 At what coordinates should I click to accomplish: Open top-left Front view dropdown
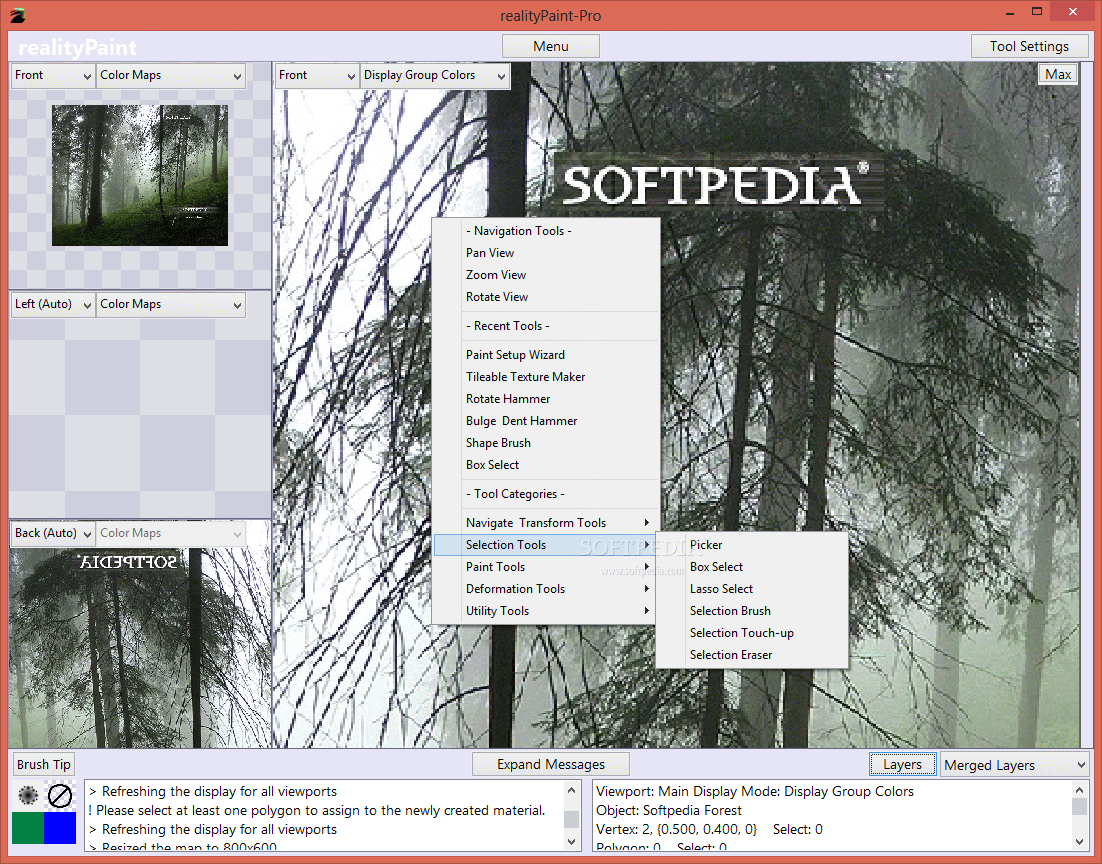pos(53,75)
